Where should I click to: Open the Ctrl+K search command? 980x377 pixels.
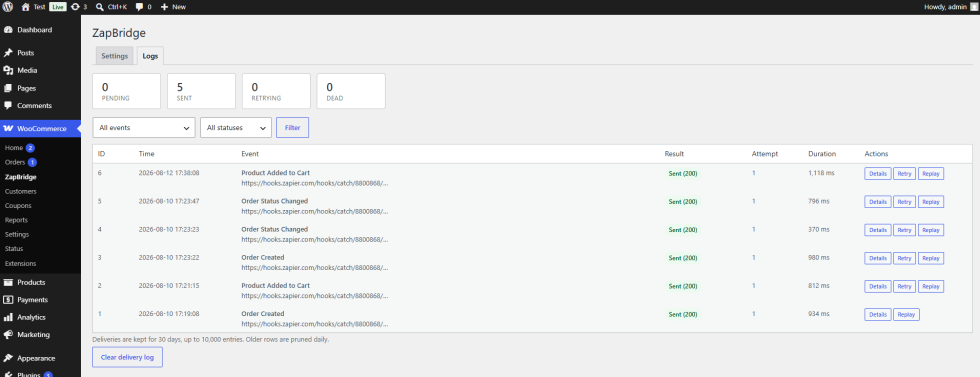(112, 7)
